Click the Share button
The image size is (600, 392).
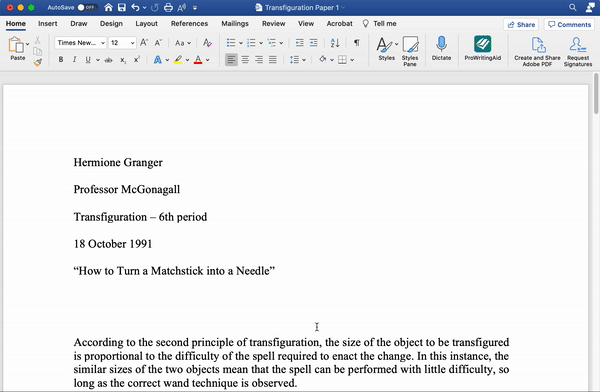click(521, 24)
